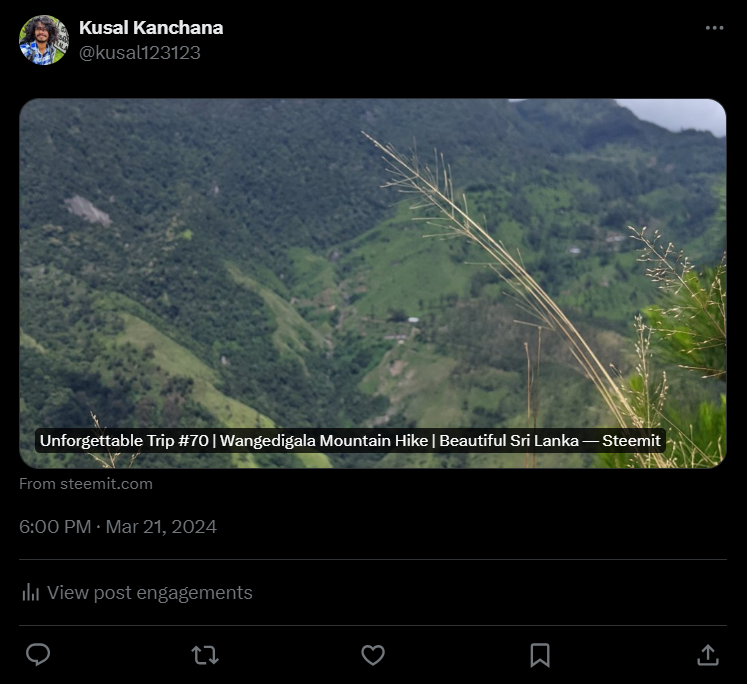
Task: Open the 'From steemit.com' source link
Action: coord(86,484)
